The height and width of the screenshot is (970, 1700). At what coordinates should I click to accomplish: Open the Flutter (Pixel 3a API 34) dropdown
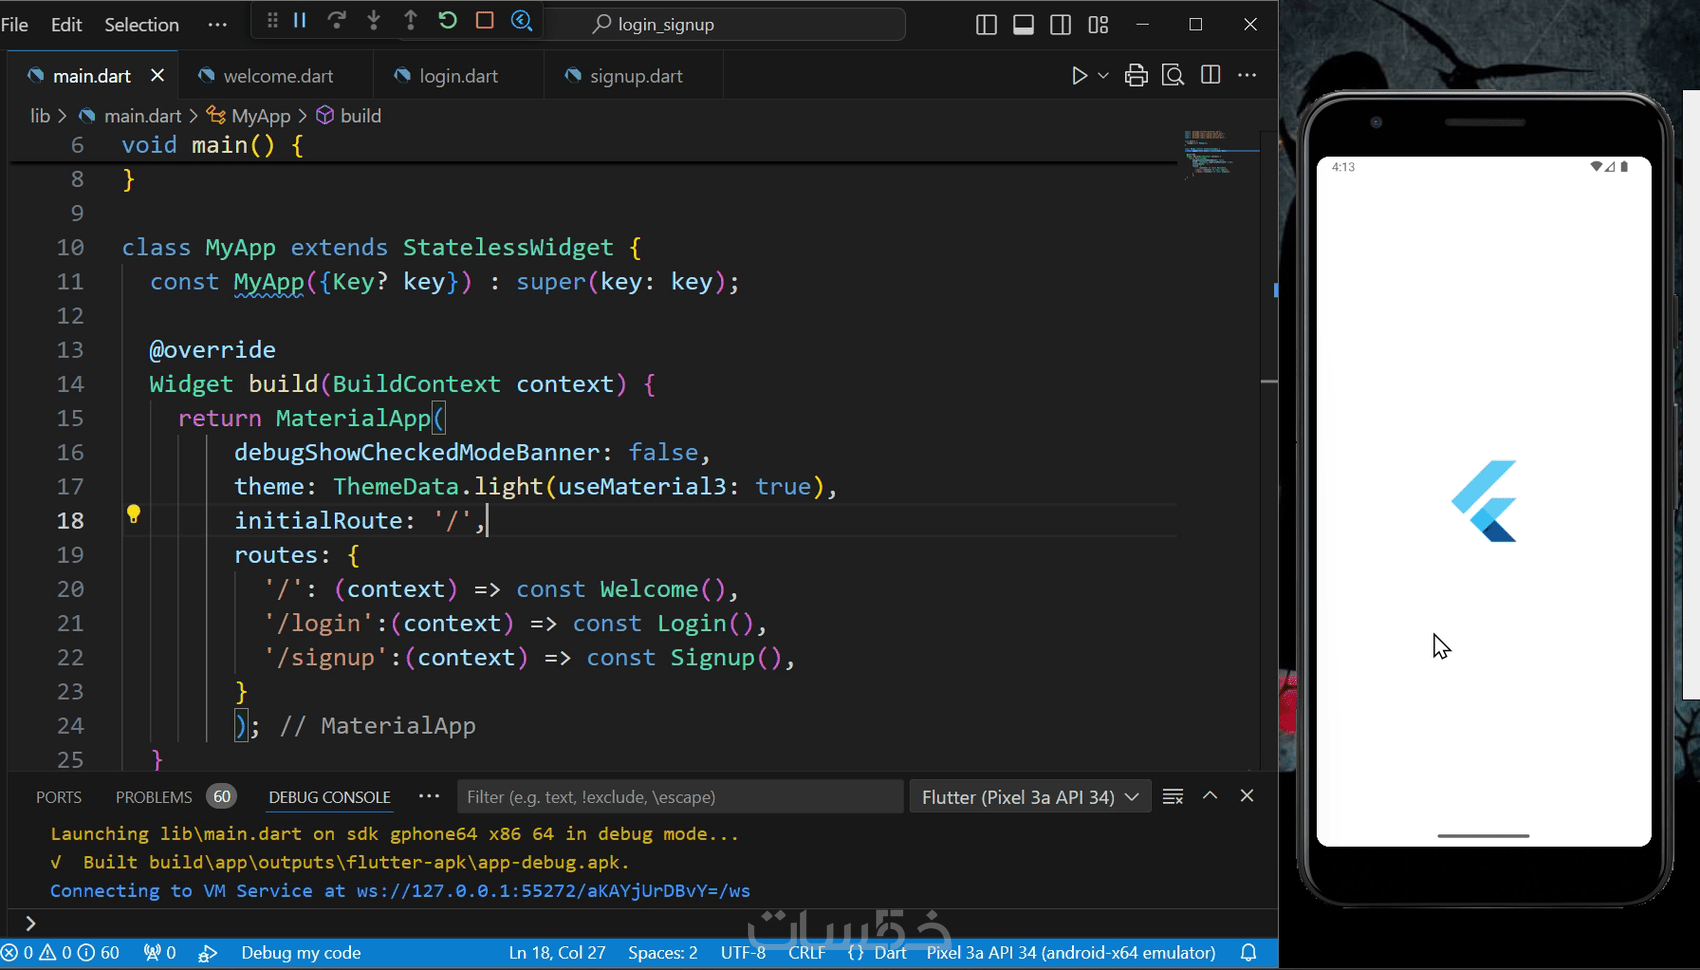pyautogui.click(x=1029, y=797)
